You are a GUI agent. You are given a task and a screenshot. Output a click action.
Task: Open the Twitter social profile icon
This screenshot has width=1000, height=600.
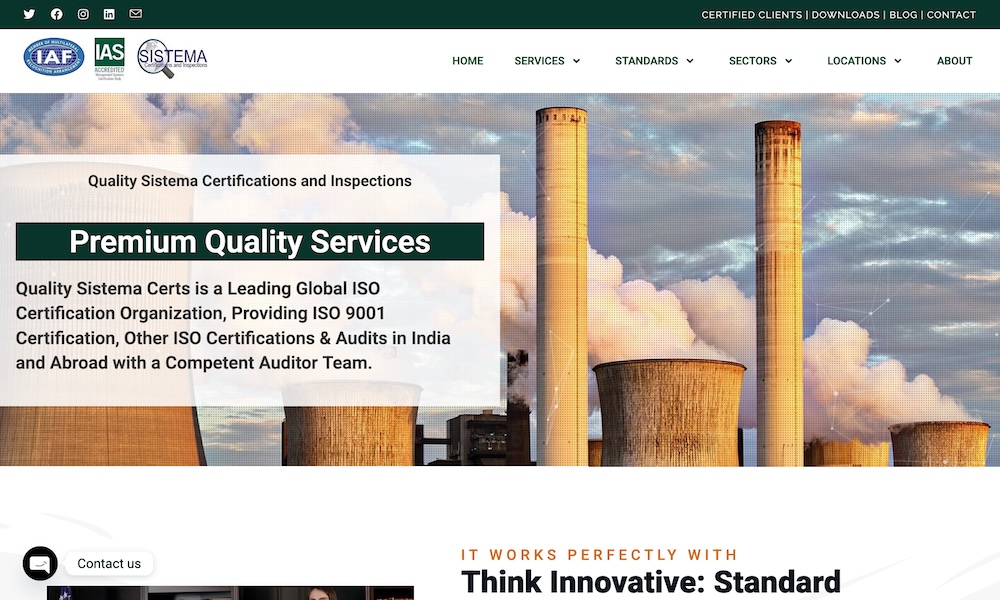29,14
